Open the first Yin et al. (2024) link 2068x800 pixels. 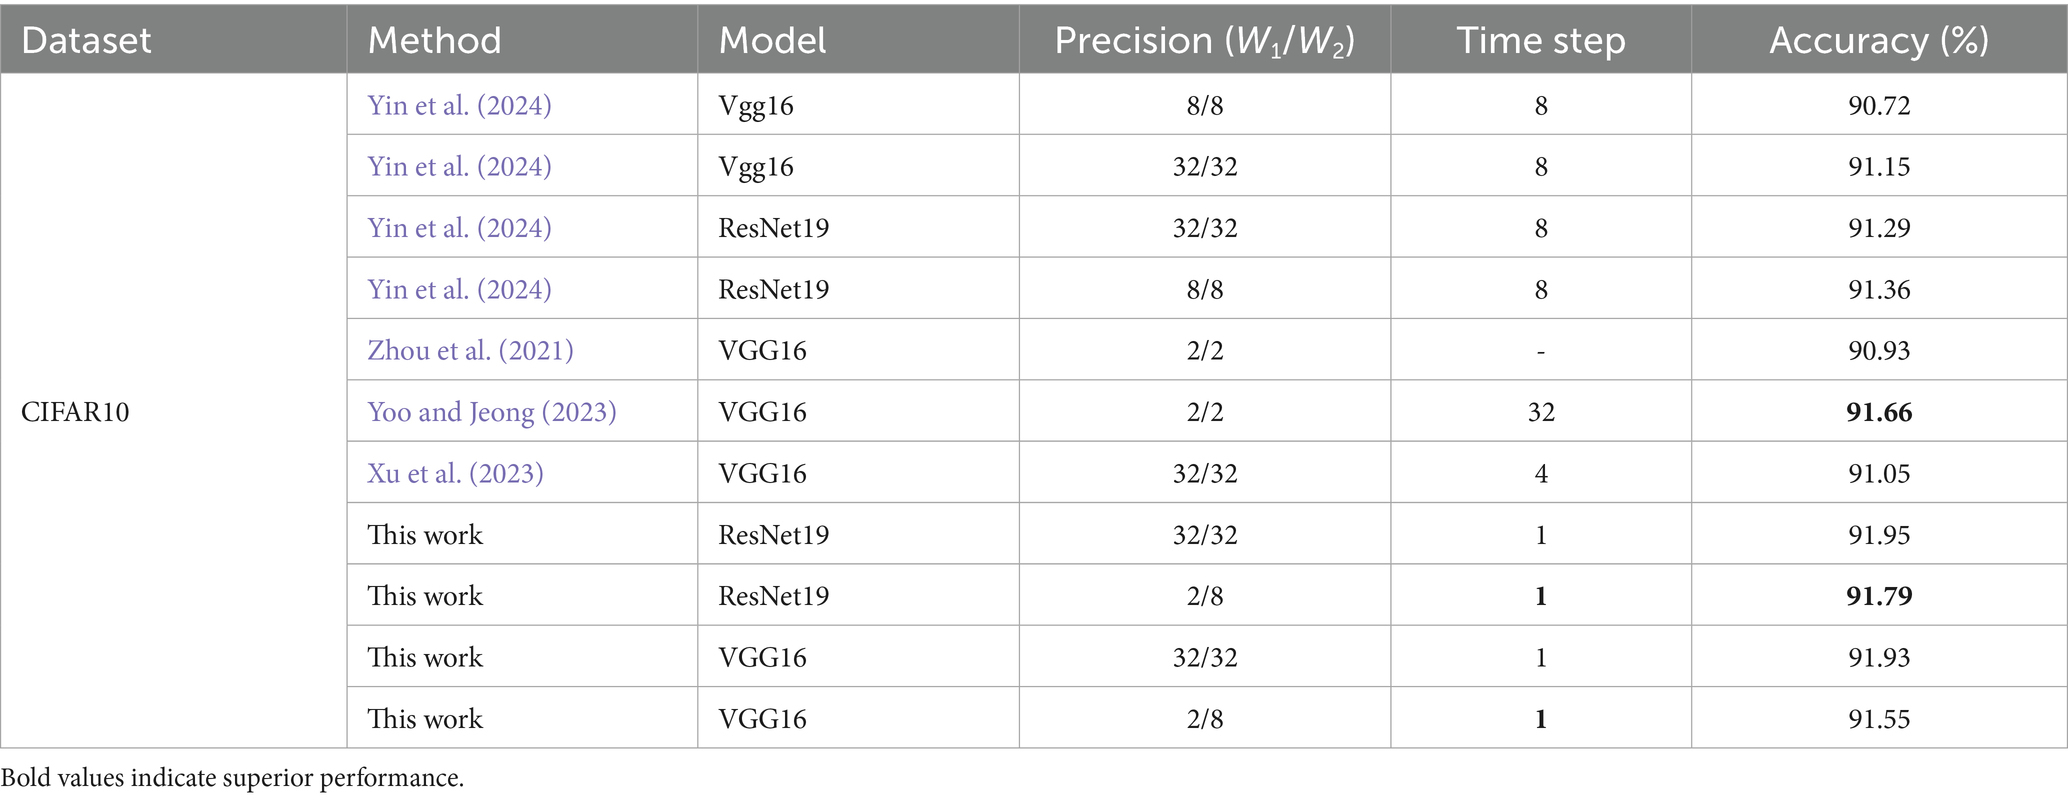pyautogui.click(x=459, y=105)
